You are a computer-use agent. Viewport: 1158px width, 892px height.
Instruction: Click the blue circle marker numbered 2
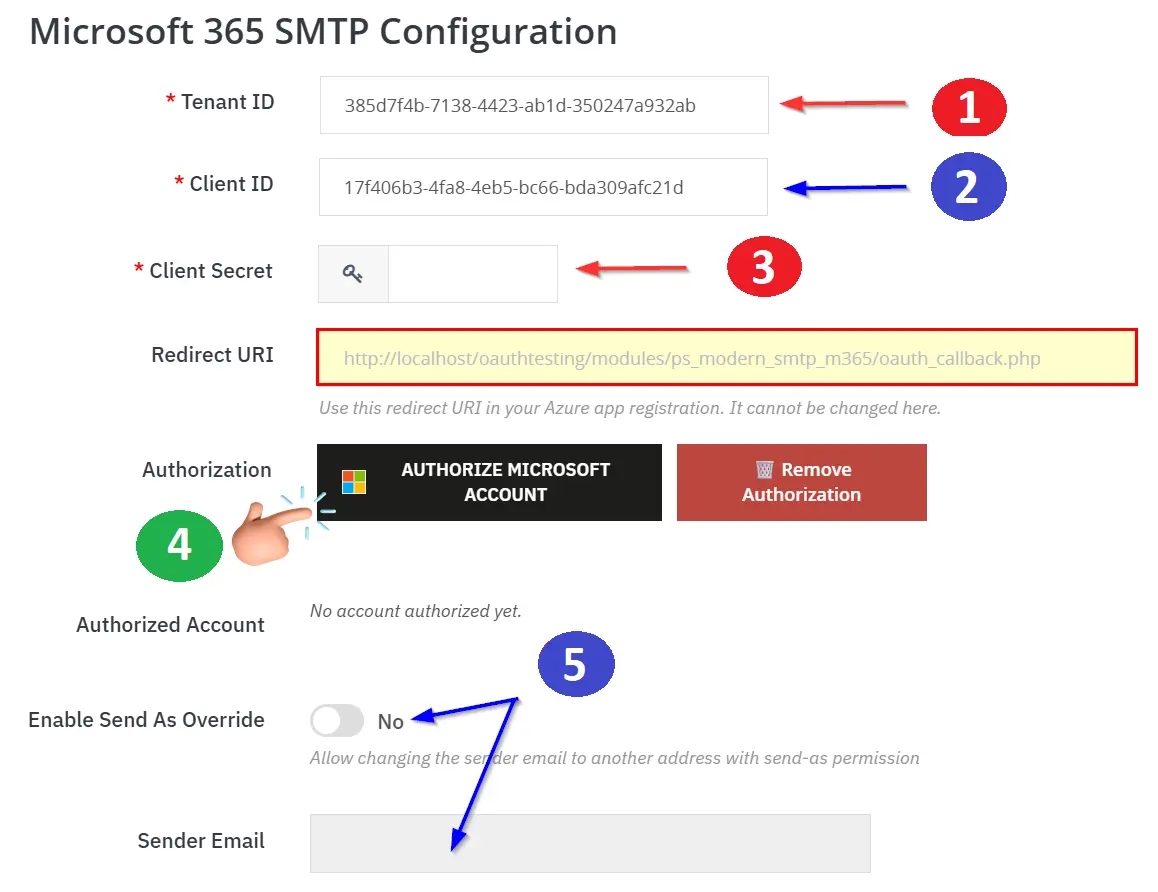click(x=967, y=187)
